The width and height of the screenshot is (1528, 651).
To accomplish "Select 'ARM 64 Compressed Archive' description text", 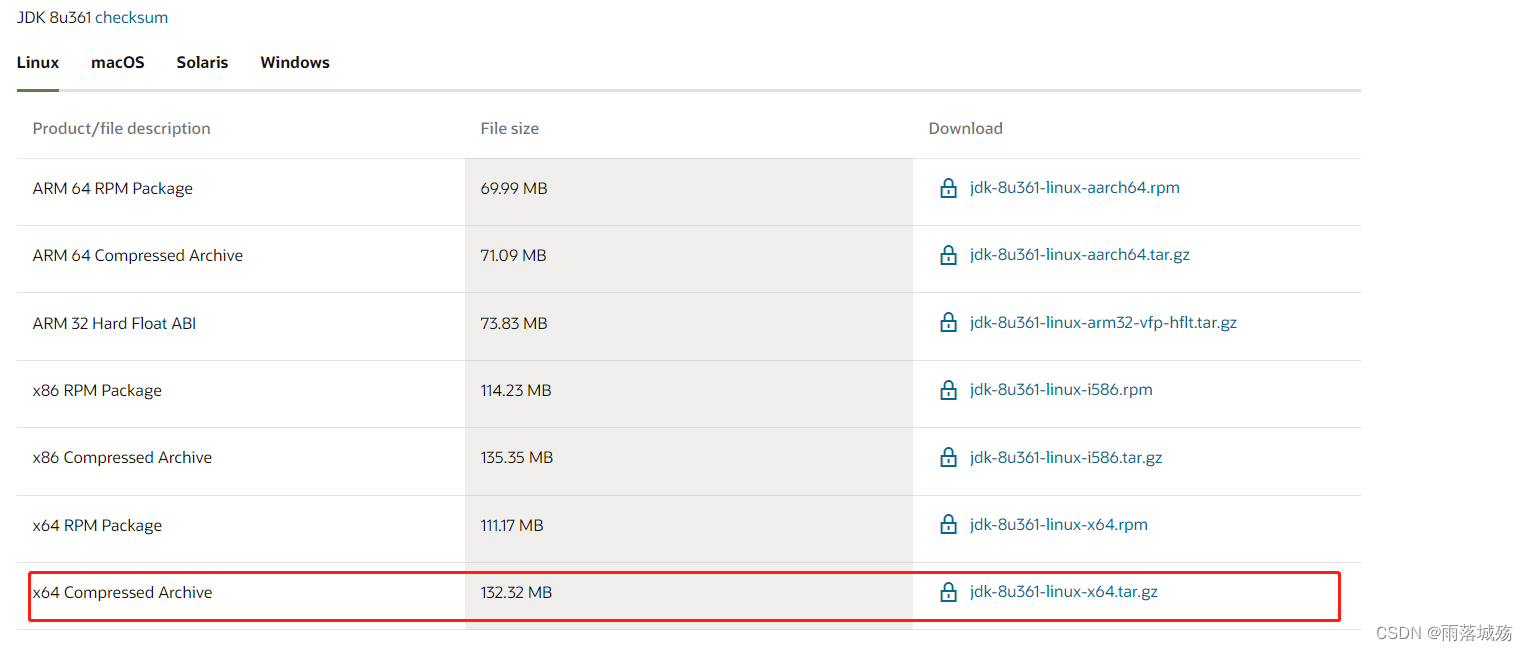I will (x=138, y=256).
